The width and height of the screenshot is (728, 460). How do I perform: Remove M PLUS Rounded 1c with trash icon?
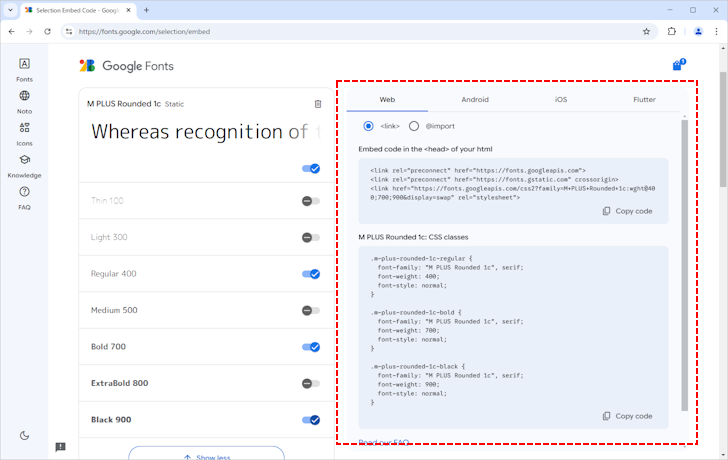coord(318,104)
